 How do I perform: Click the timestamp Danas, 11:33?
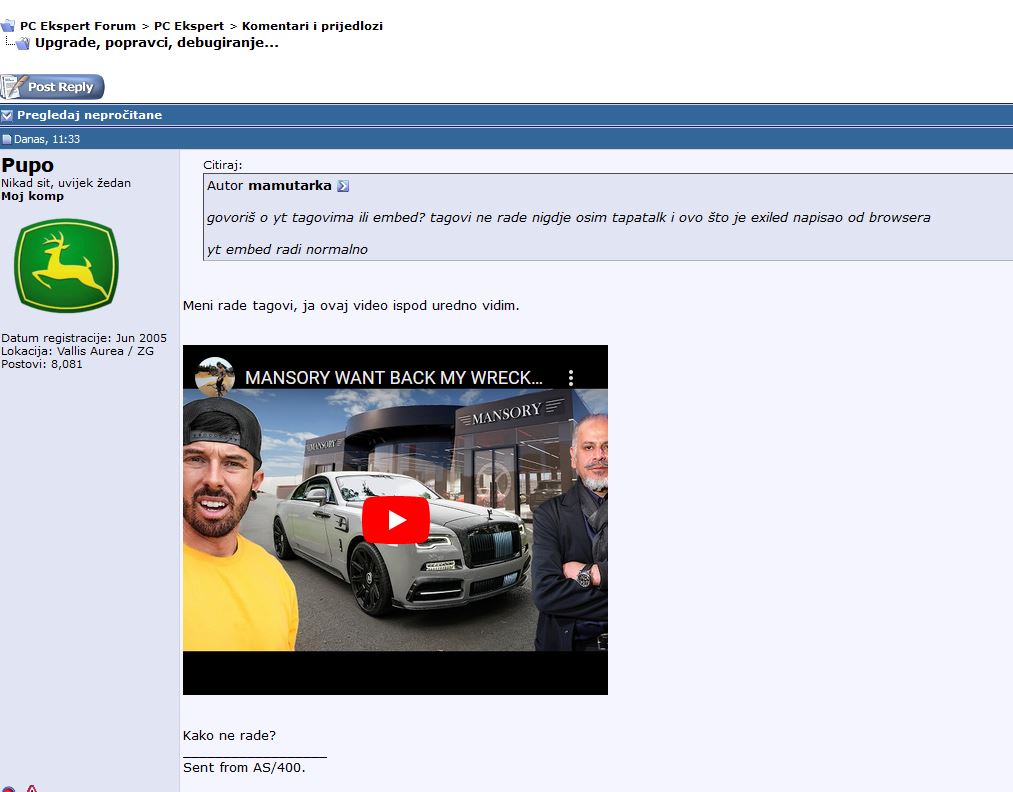[47, 139]
